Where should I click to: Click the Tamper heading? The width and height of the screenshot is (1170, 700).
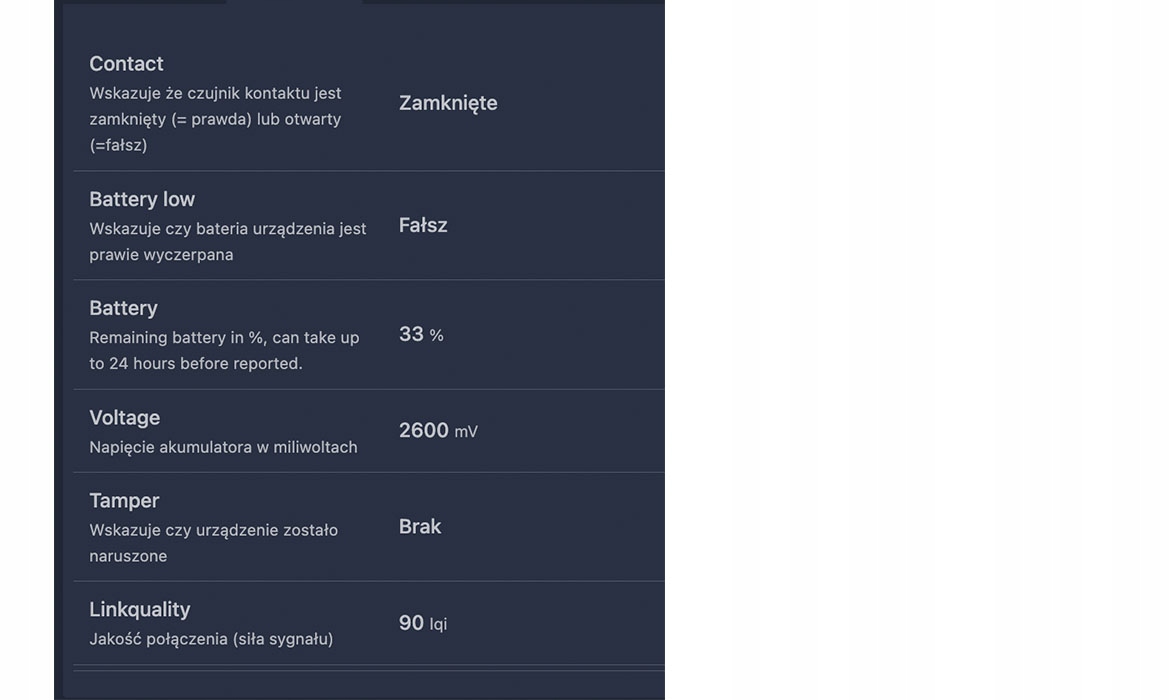point(124,500)
